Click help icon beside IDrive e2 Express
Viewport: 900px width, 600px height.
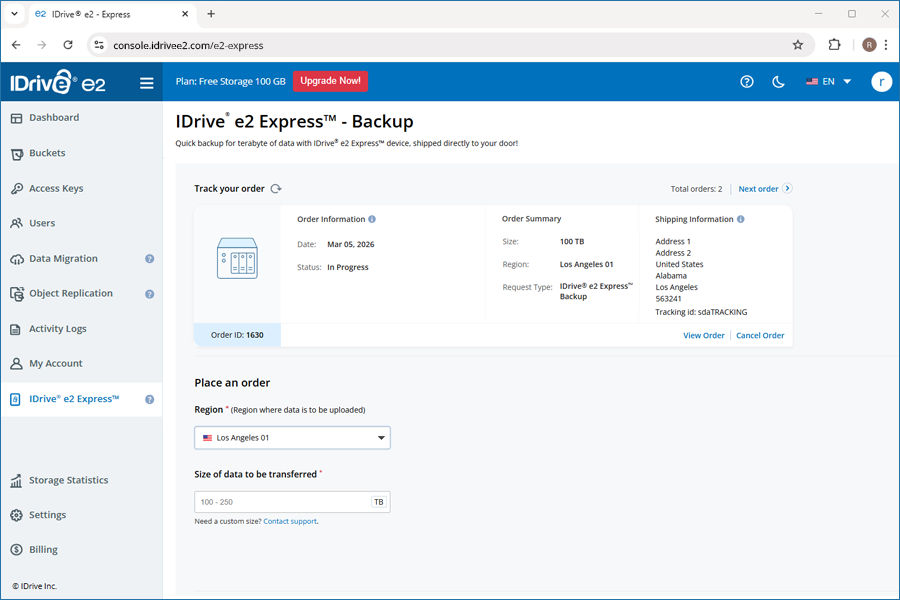[149, 400]
